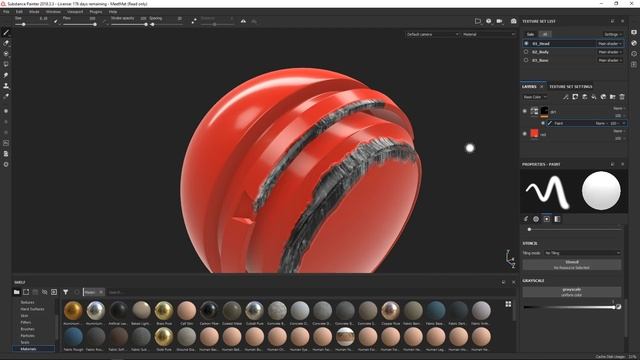The image size is (640, 360).
Task: Select stencil properties tab icon
Action: click(547, 219)
